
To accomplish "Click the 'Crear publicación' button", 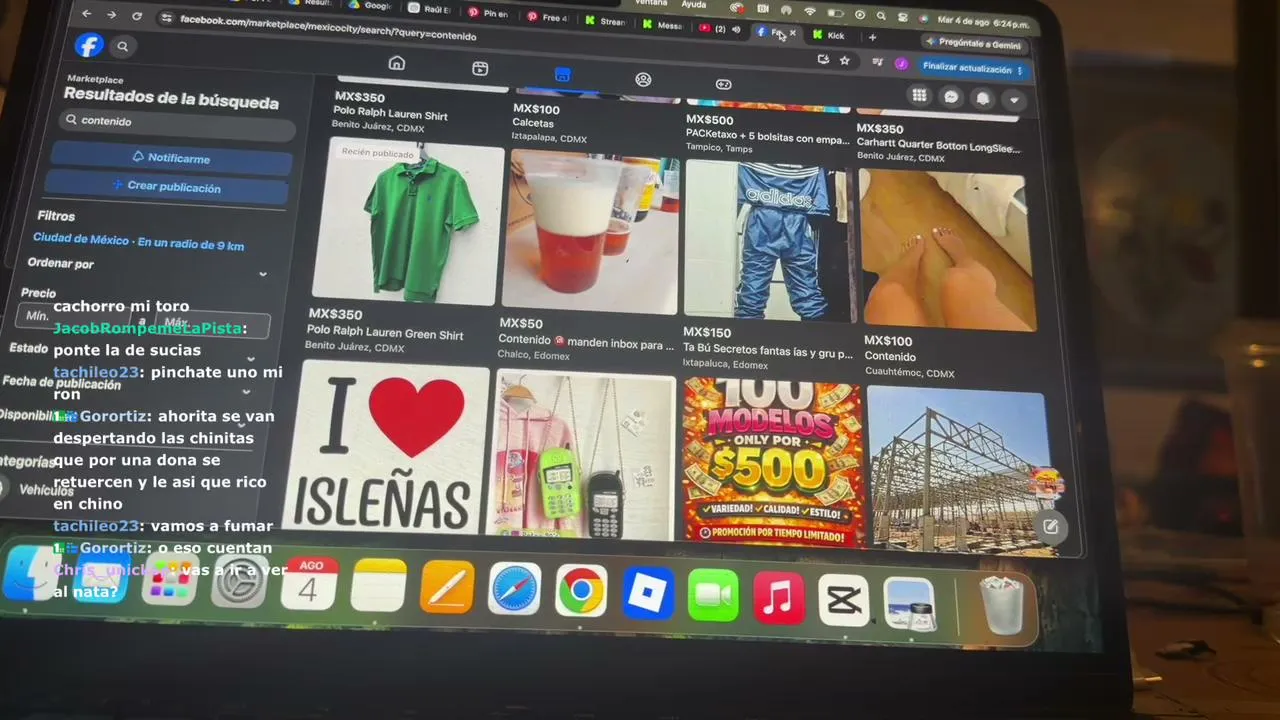I will click(x=167, y=186).
